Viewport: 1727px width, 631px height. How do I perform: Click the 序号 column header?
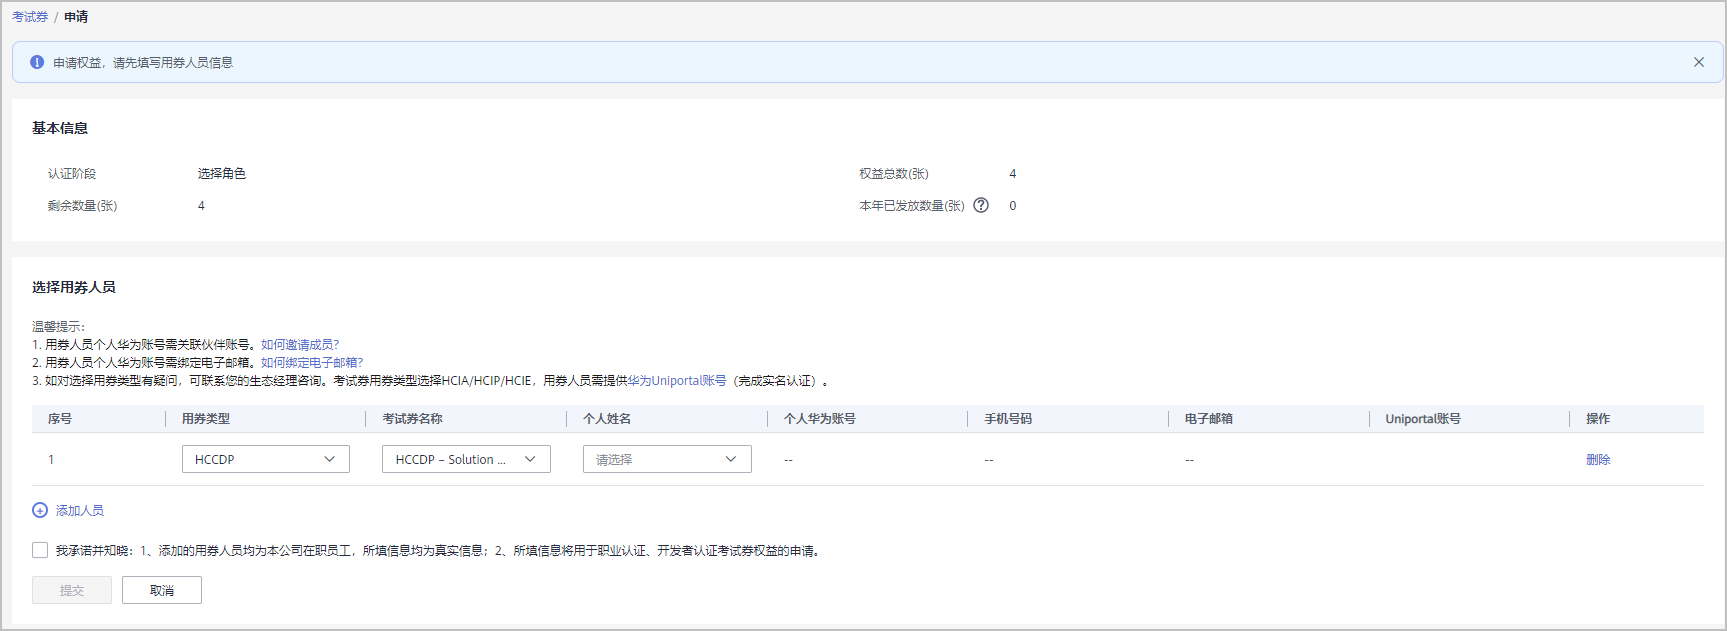point(60,418)
